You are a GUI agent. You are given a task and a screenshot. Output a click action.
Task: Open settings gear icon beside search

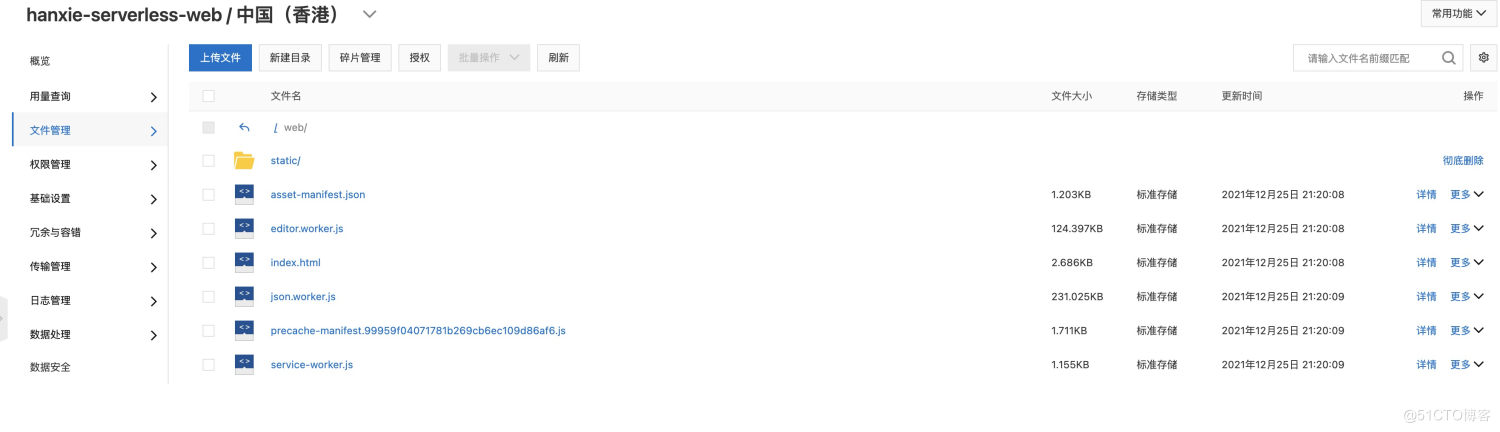(1484, 58)
